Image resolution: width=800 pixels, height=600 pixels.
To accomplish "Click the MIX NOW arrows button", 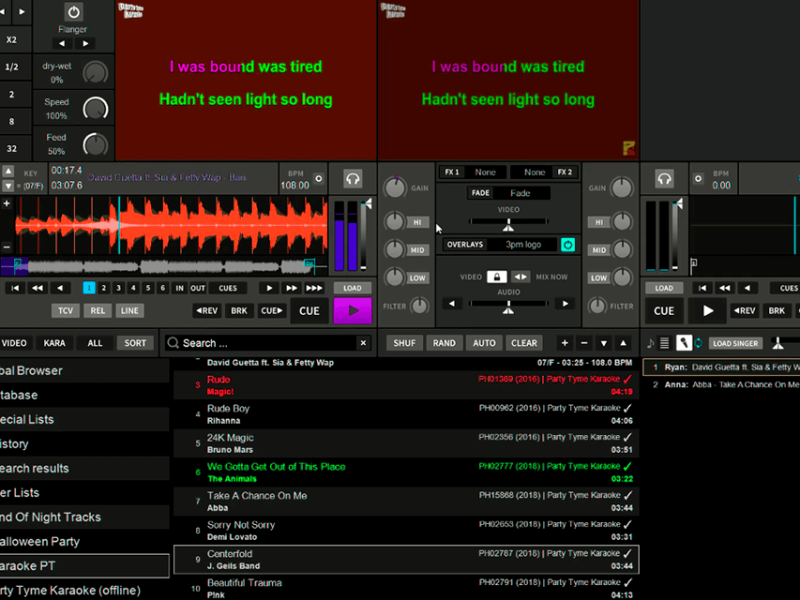I will tap(520, 277).
